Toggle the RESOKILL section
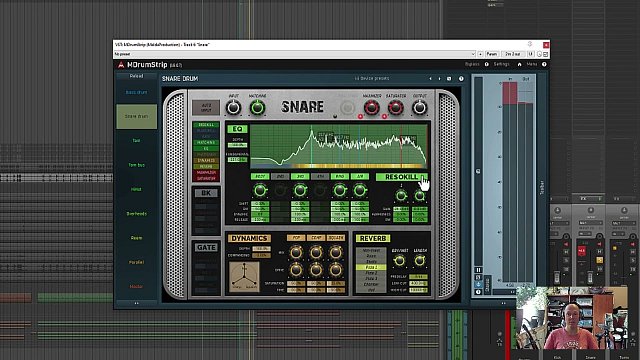Image resolution: width=640 pixels, height=360 pixels. (x=401, y=177)
